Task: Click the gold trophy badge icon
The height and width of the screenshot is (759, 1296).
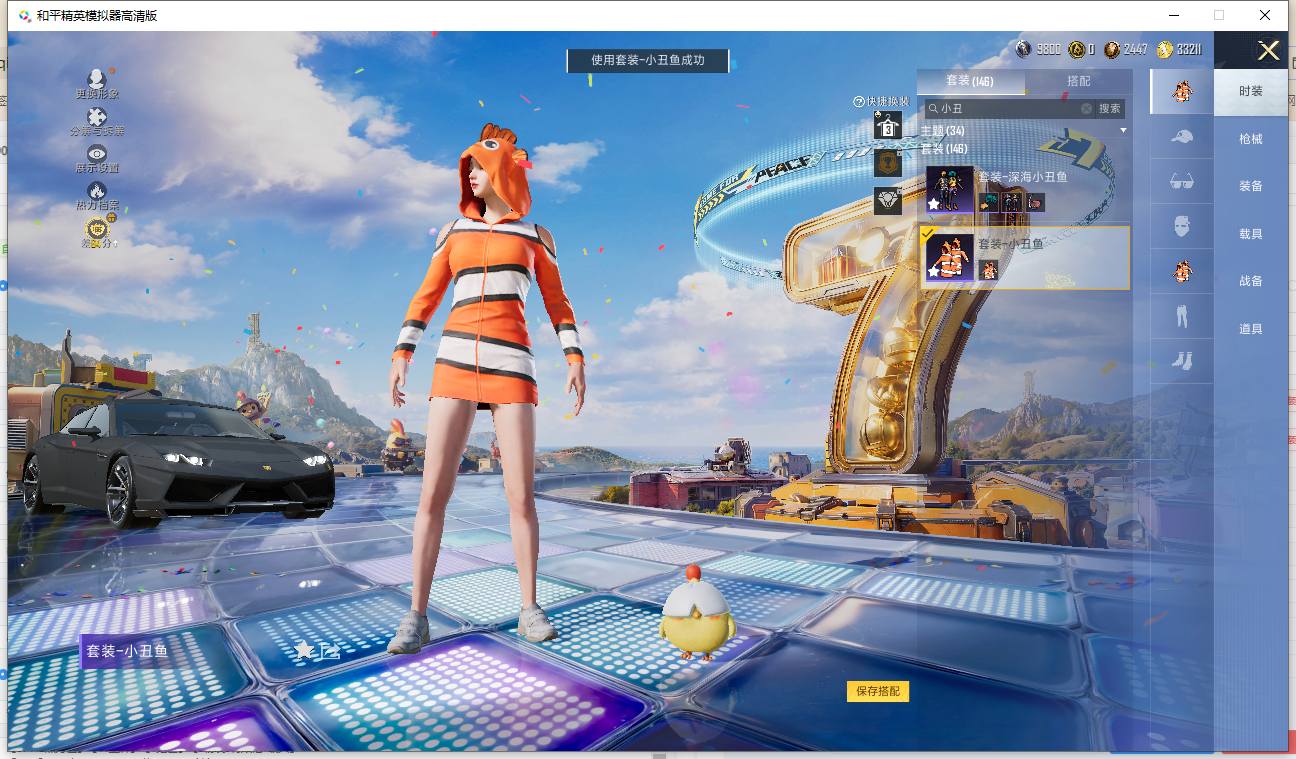Action: click(887, 163)
